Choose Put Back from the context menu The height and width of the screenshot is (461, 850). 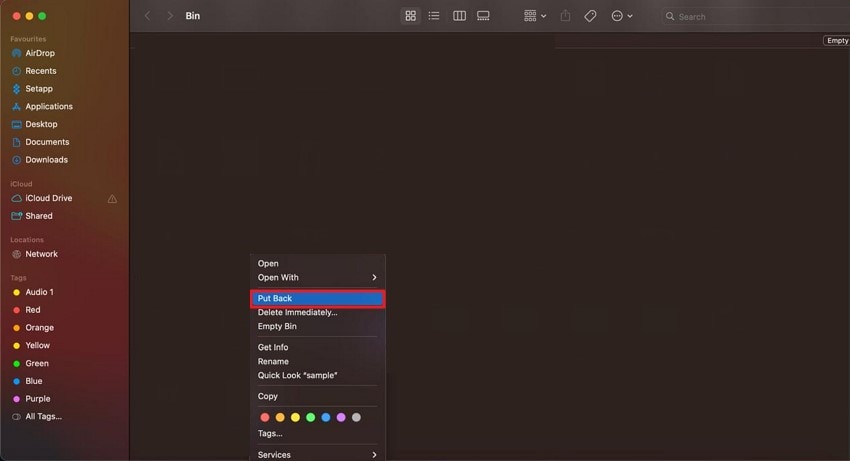pos(317,299)
